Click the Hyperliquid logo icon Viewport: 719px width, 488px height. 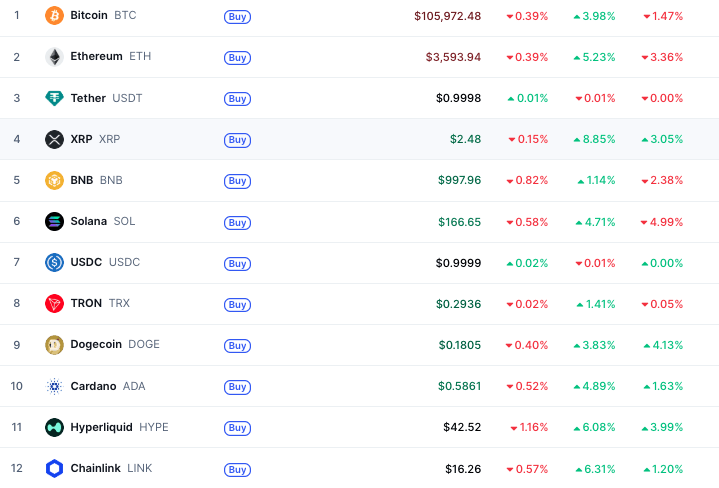pyautogui.click(x=54, y=427)
